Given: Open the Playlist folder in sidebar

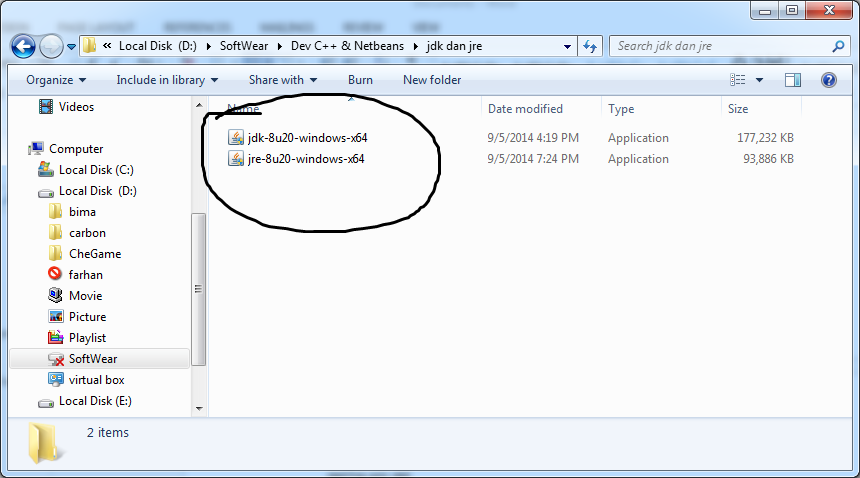Looking at the screenshot, I should [87, 338].
